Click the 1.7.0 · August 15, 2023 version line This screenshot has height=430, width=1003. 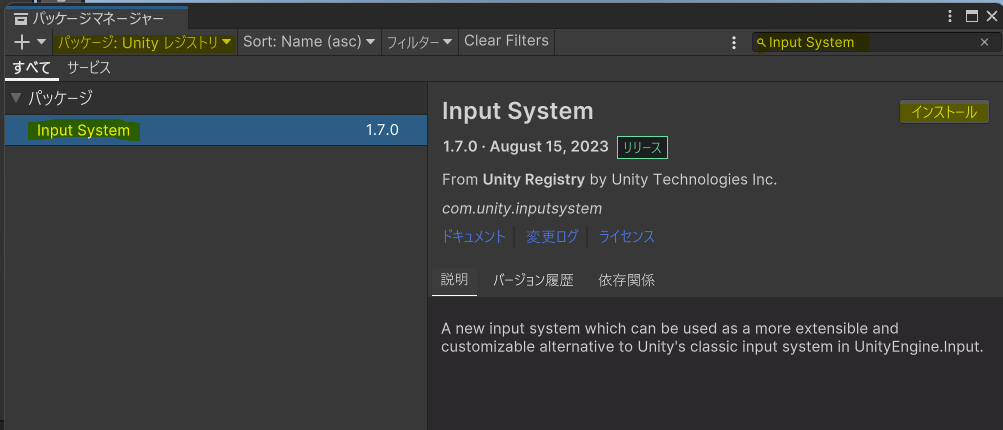(525, 147)
